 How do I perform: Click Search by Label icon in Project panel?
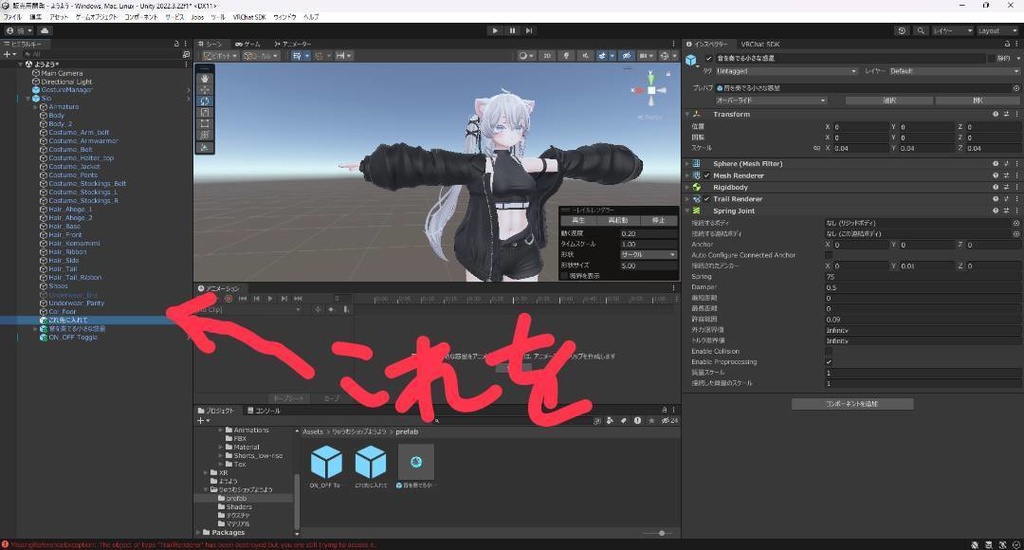pos(624,421)
